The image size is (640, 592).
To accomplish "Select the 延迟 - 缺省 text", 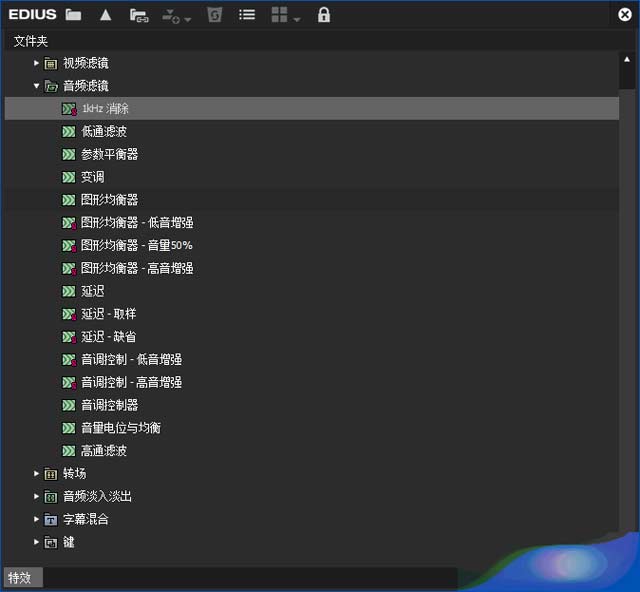I will (x=109, y=337).
